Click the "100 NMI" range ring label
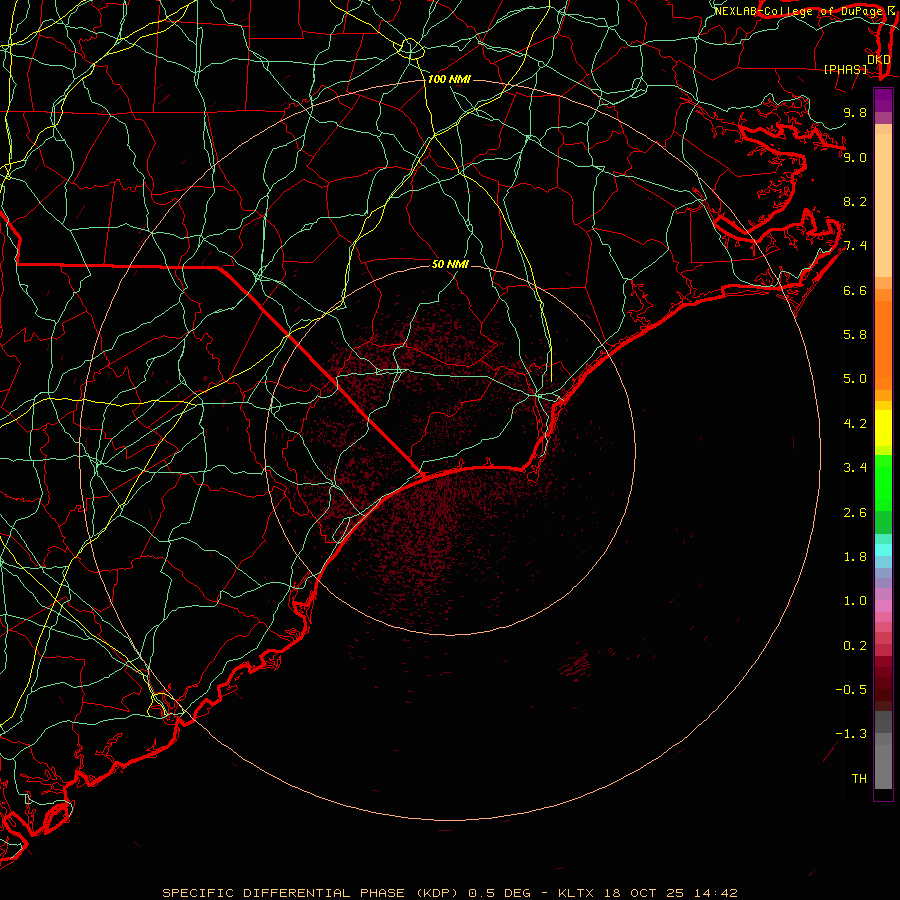Screen dimensions: 900x900 [449, 79]
